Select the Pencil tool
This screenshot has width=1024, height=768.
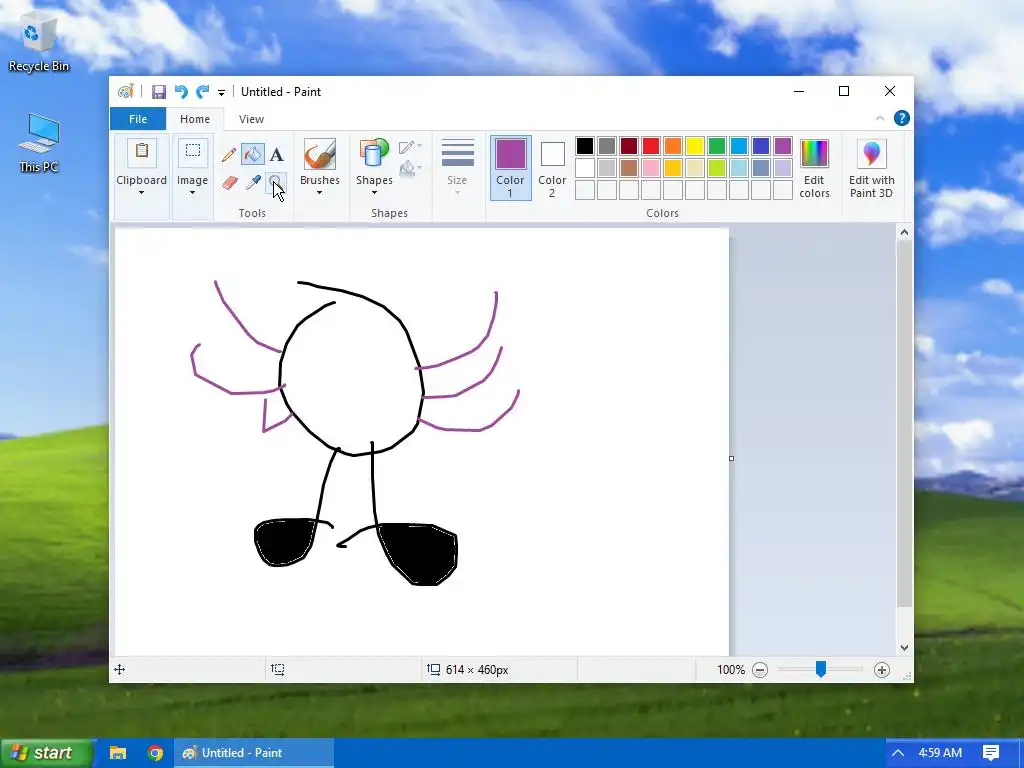pyautogui.click(x=229, y=155)
